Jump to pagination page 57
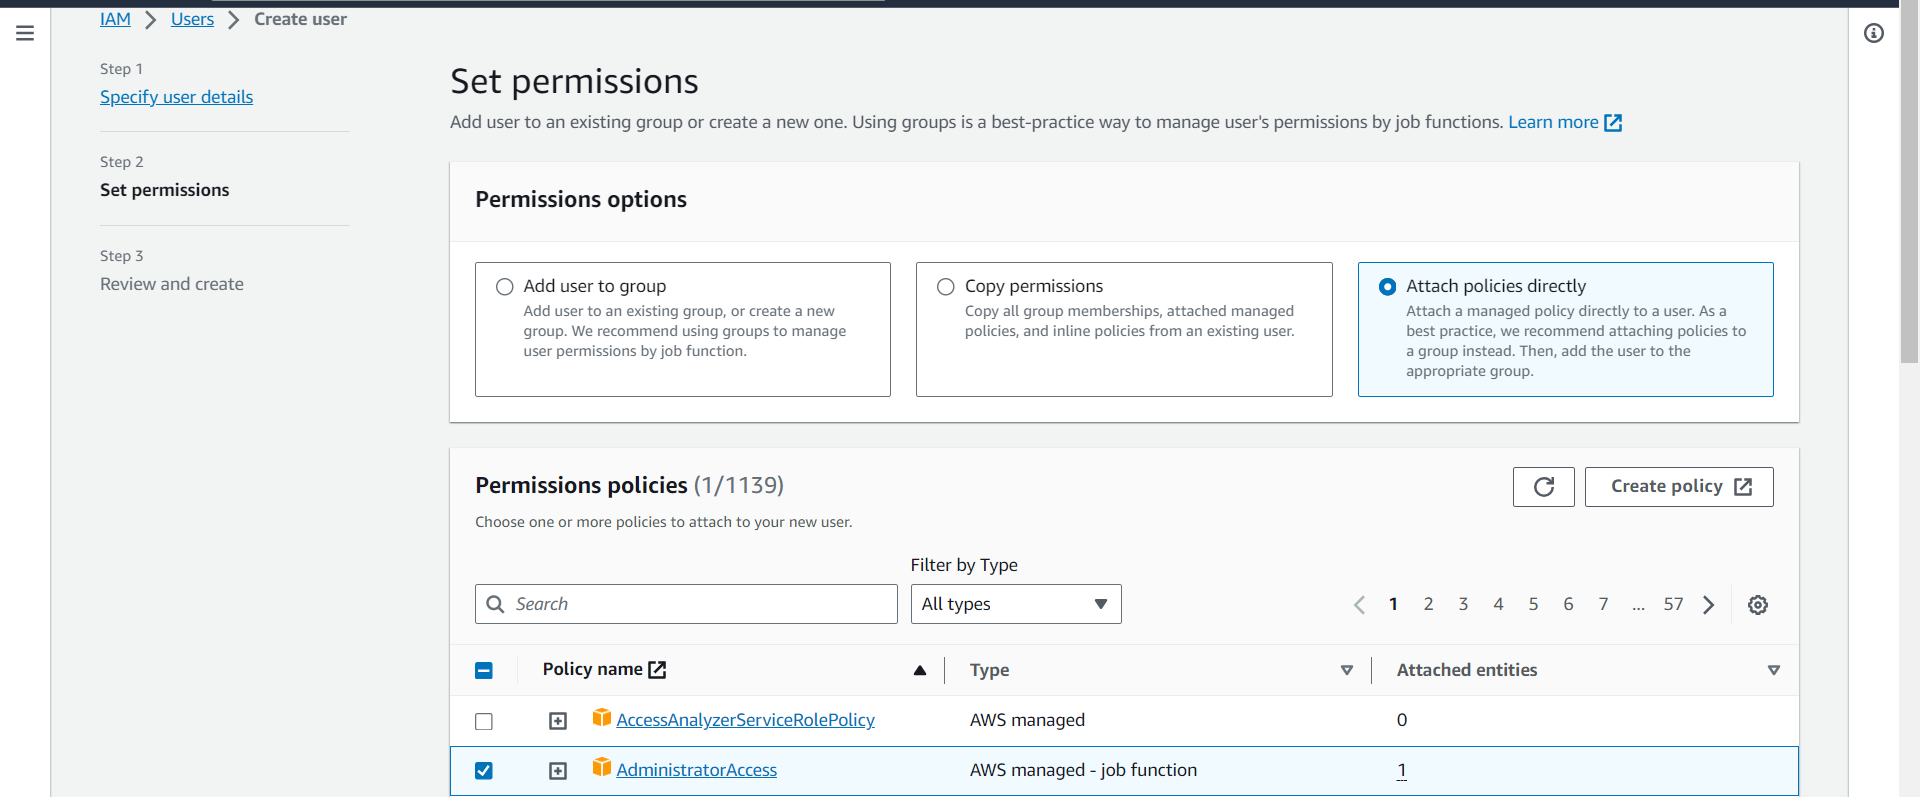 1673,604
